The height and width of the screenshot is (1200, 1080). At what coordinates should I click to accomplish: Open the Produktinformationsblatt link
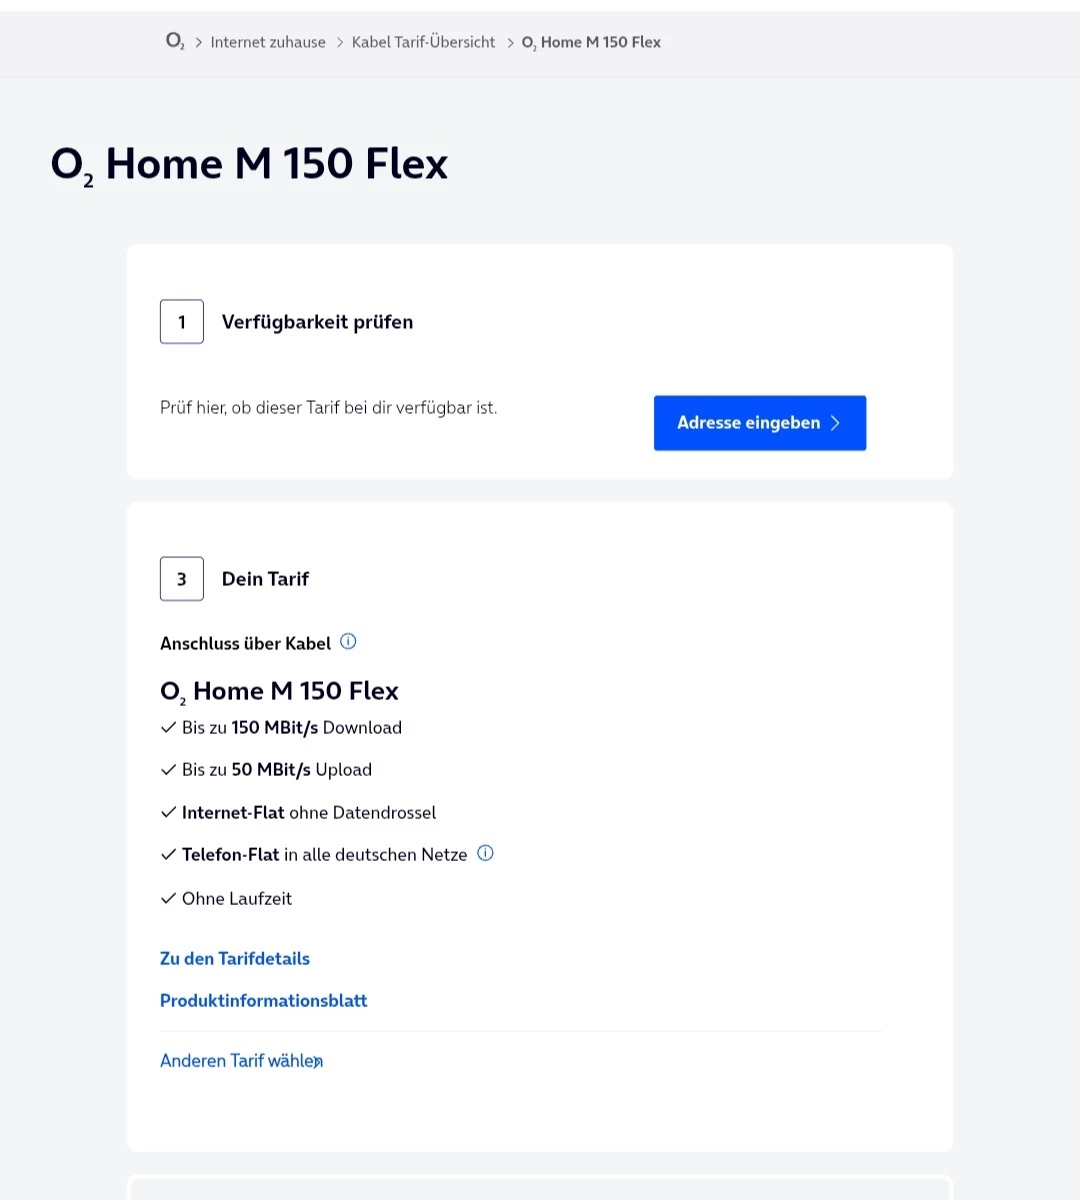click(264, 1000)
